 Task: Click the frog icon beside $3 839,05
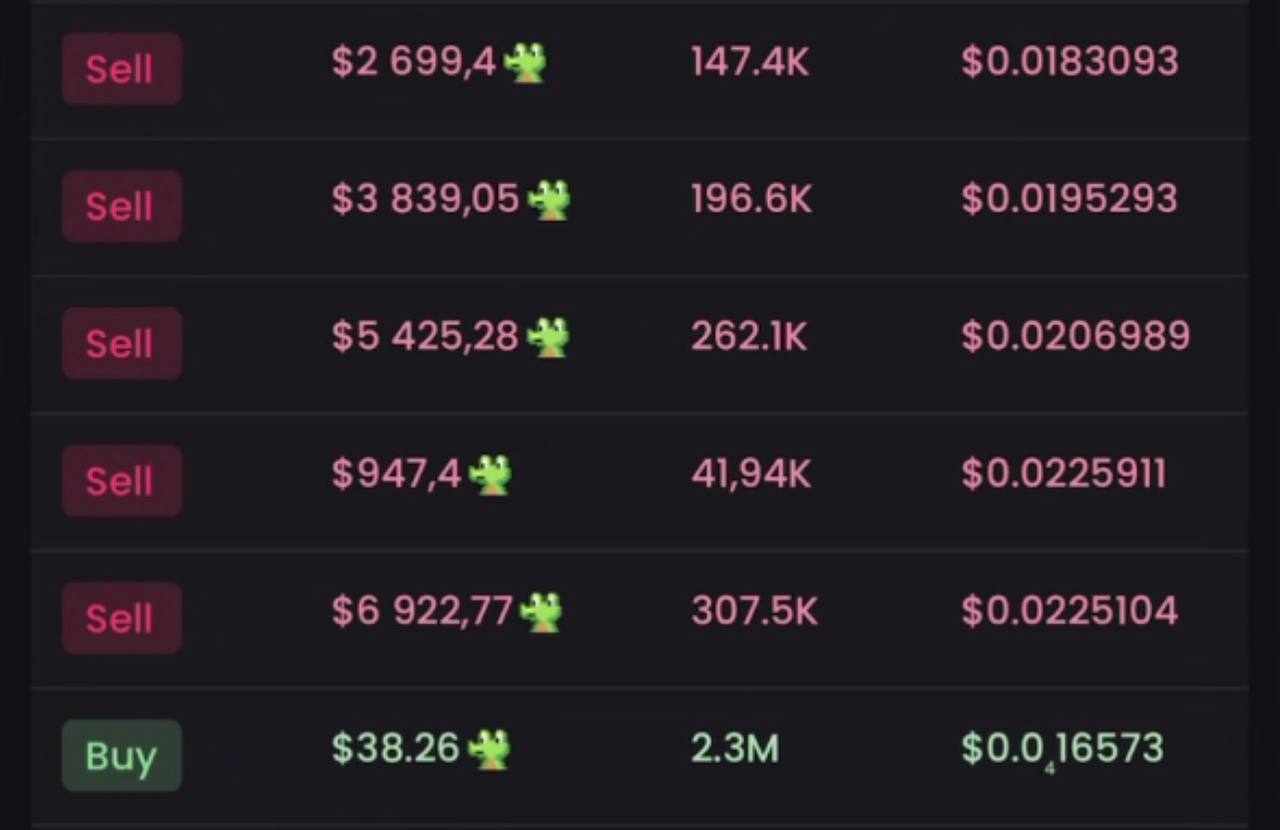[548, 201]
